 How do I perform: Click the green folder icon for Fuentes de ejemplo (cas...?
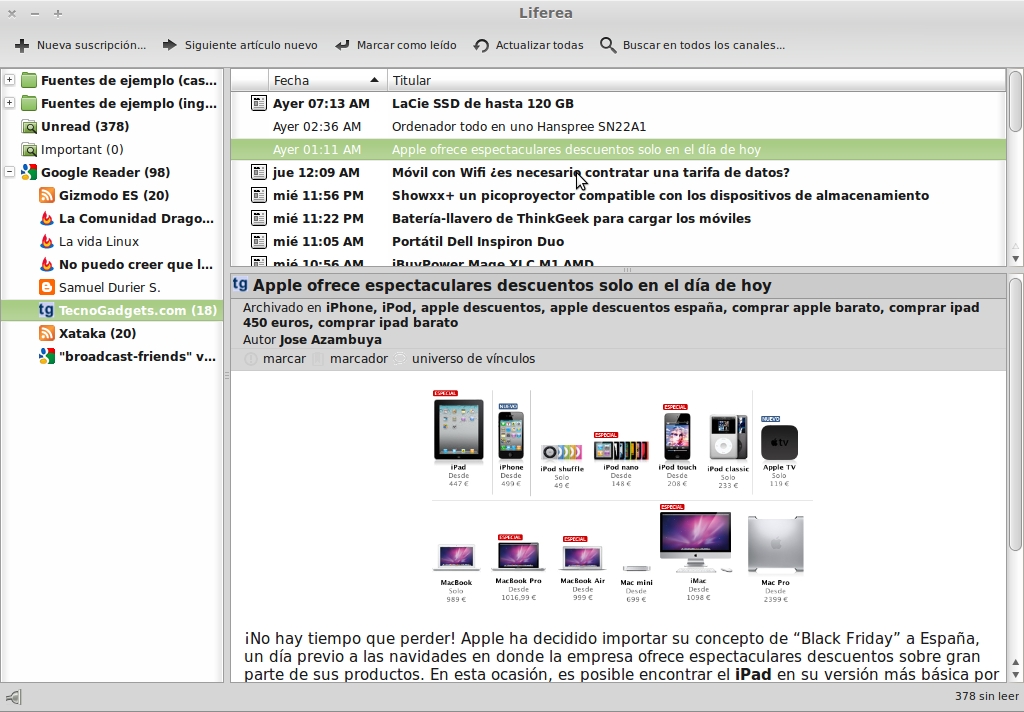point(29,80)
